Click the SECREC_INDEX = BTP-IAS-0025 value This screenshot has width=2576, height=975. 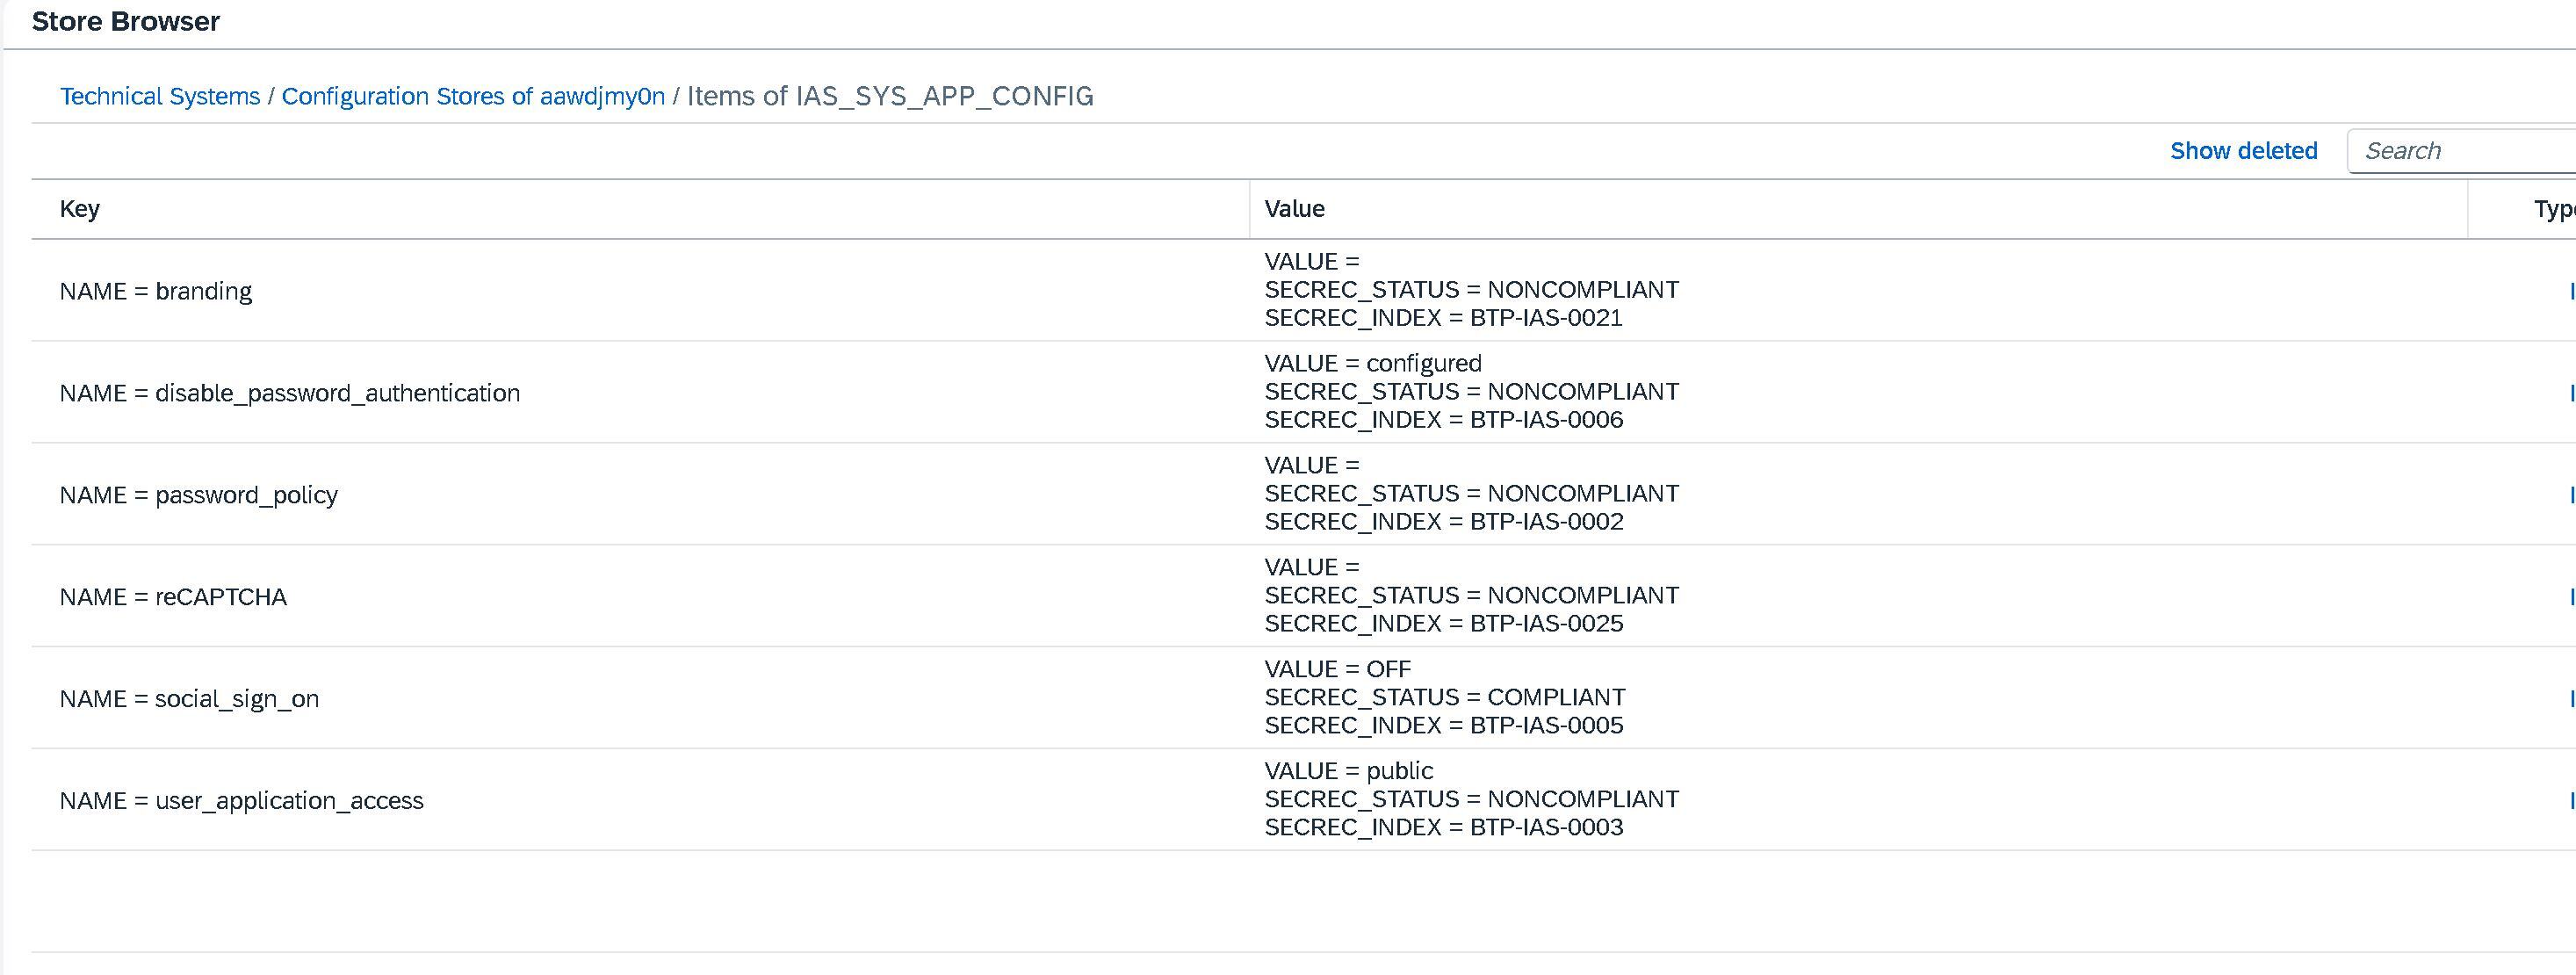click(1444, 624)
